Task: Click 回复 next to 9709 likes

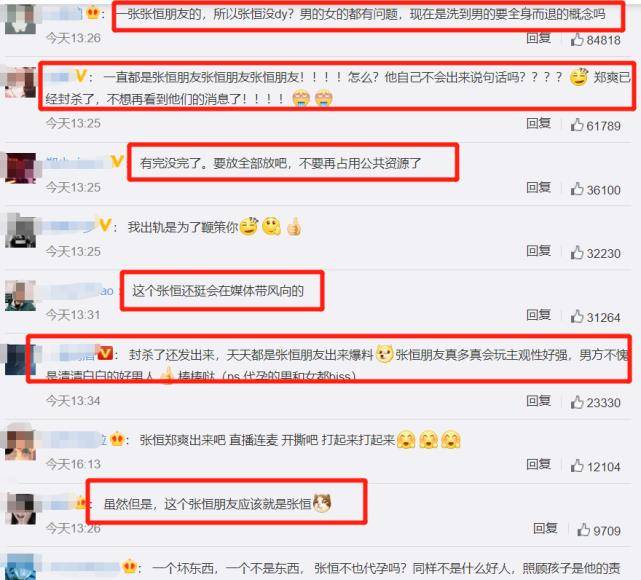Action: coord(545,528)
